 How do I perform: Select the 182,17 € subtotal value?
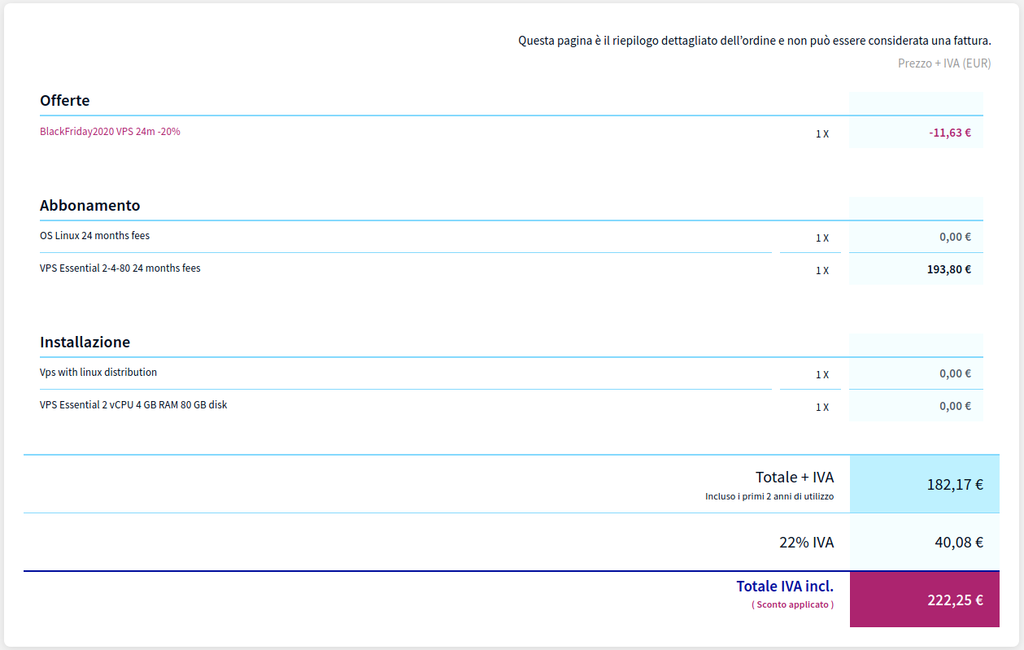point(954,484)
